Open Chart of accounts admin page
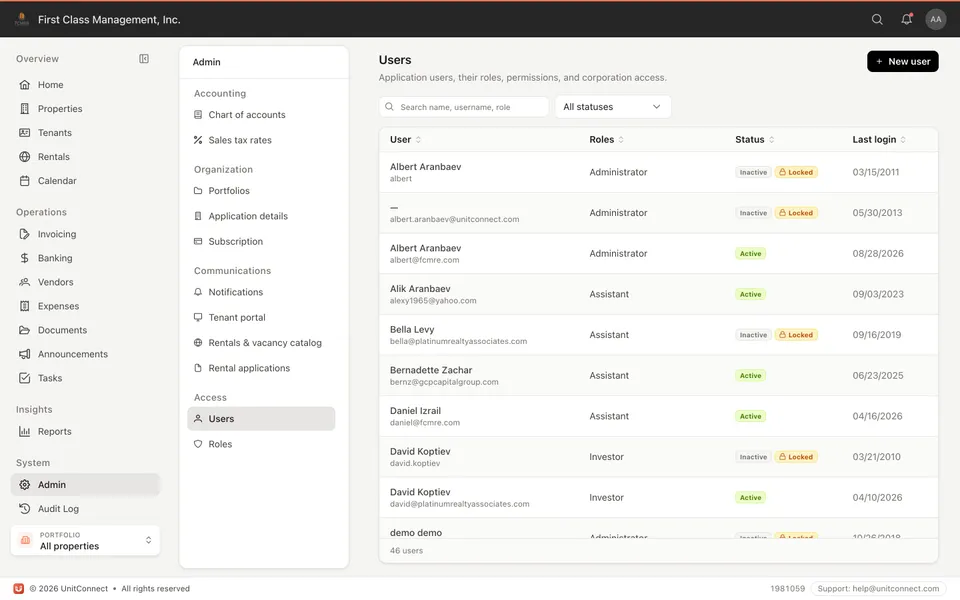960x600 pixels. click(x=261, y=114)
